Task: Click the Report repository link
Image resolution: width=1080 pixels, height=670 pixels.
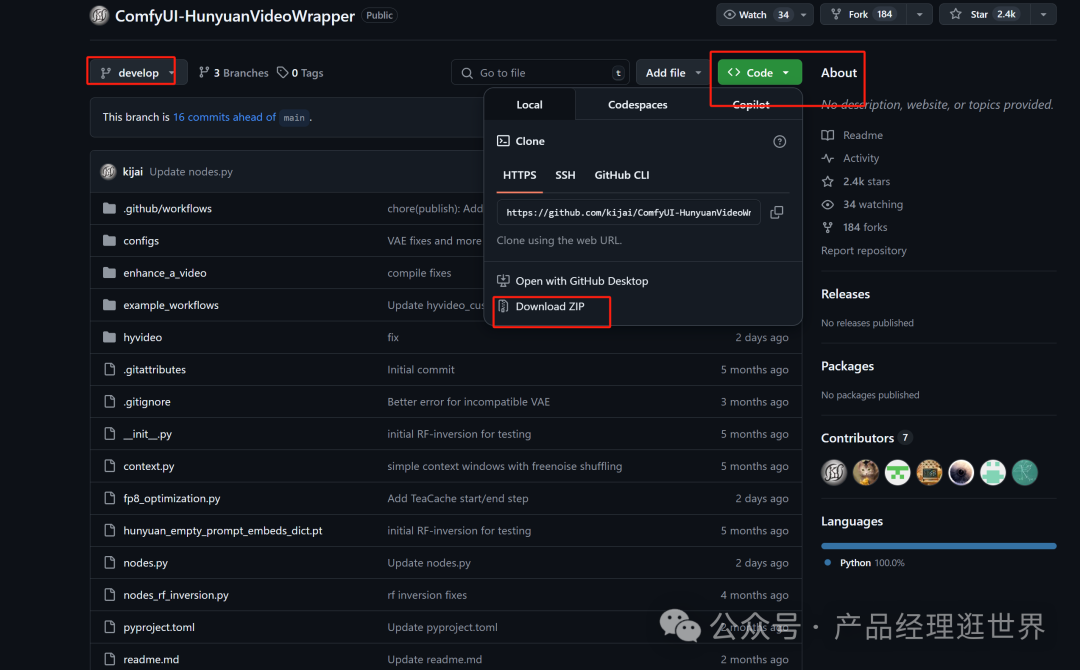Action: pyautogui.click(x=864, y=251)
